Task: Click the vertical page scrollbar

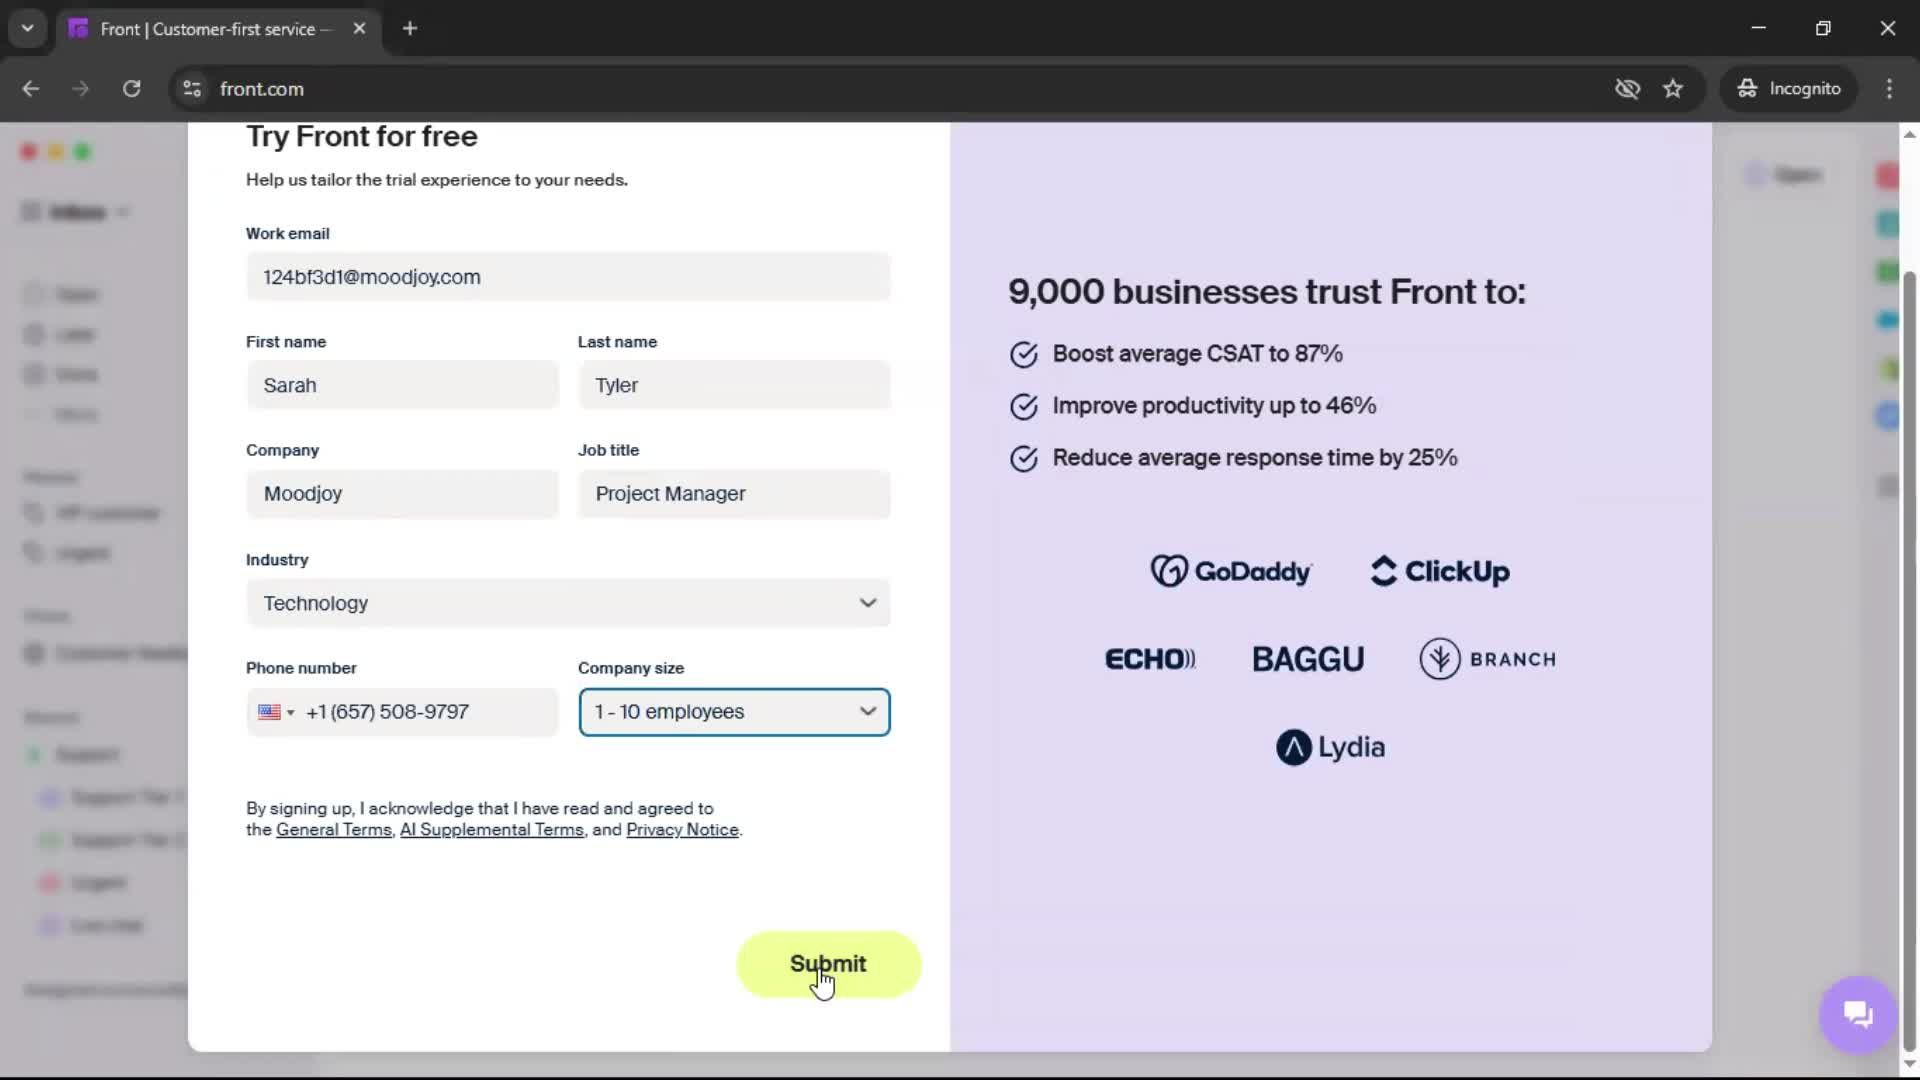Action: [x=1909, y=600]
